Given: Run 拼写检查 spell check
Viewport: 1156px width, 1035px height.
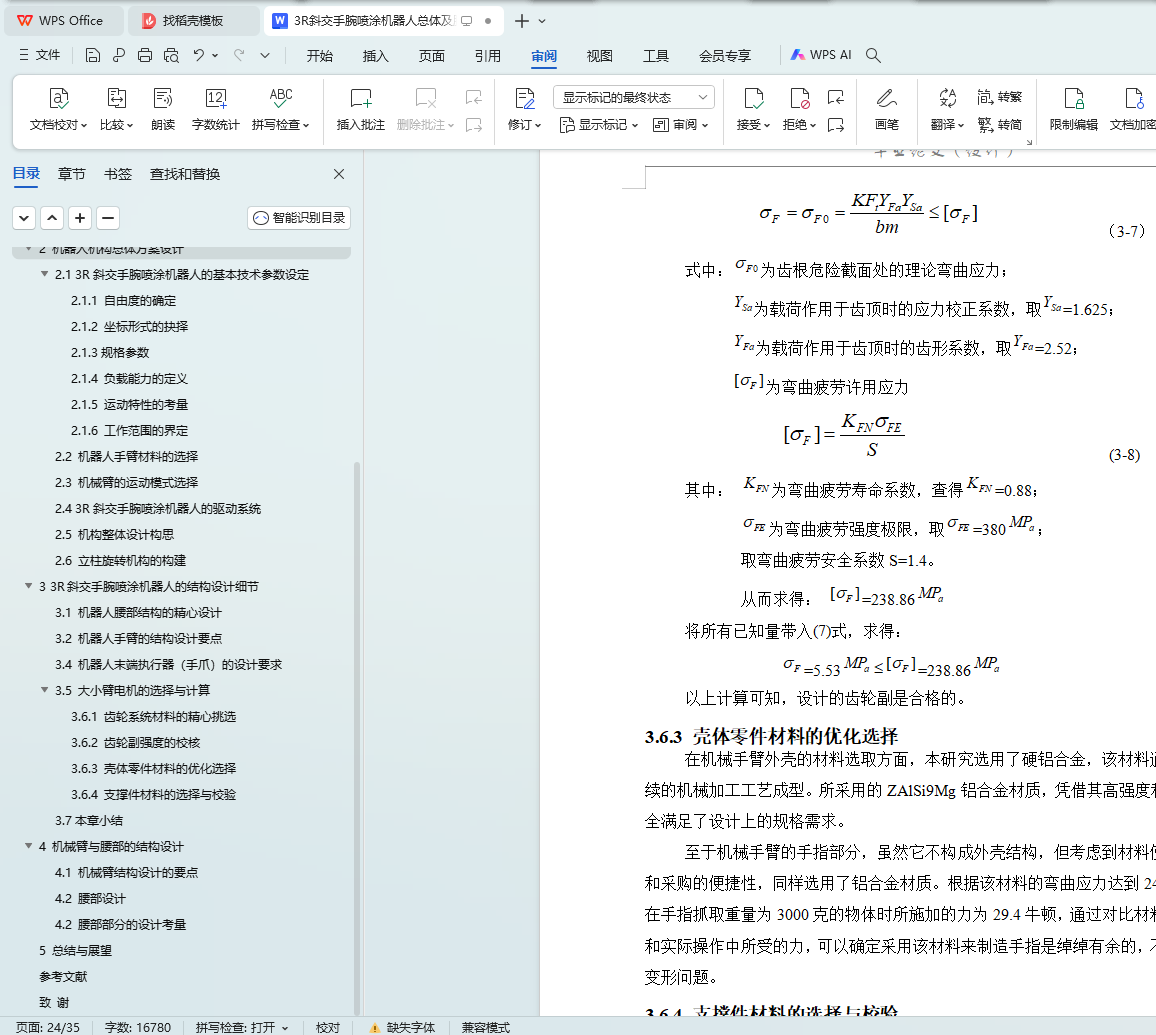Looking at the screenshot, I should click(280, 109).
